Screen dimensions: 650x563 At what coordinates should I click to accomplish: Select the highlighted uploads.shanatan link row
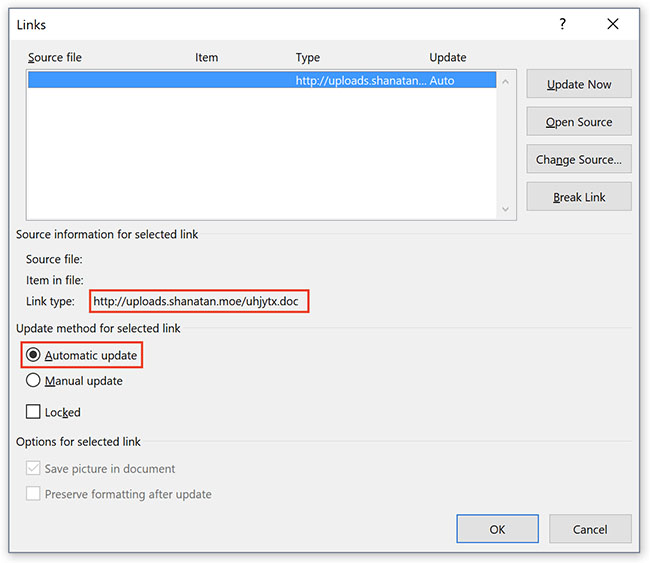click(260, 80)
